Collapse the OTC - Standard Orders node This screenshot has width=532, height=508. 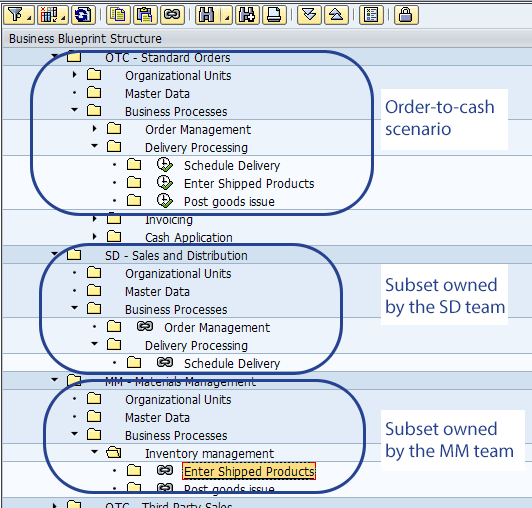point(54,56)
